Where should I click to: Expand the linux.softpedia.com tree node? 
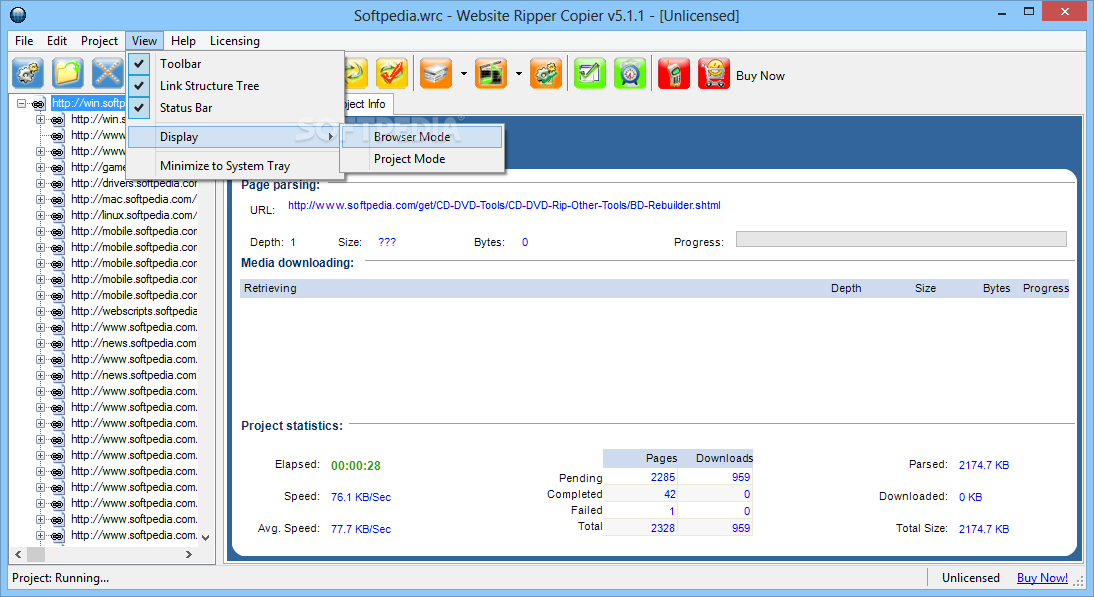(x=40, y=216)
